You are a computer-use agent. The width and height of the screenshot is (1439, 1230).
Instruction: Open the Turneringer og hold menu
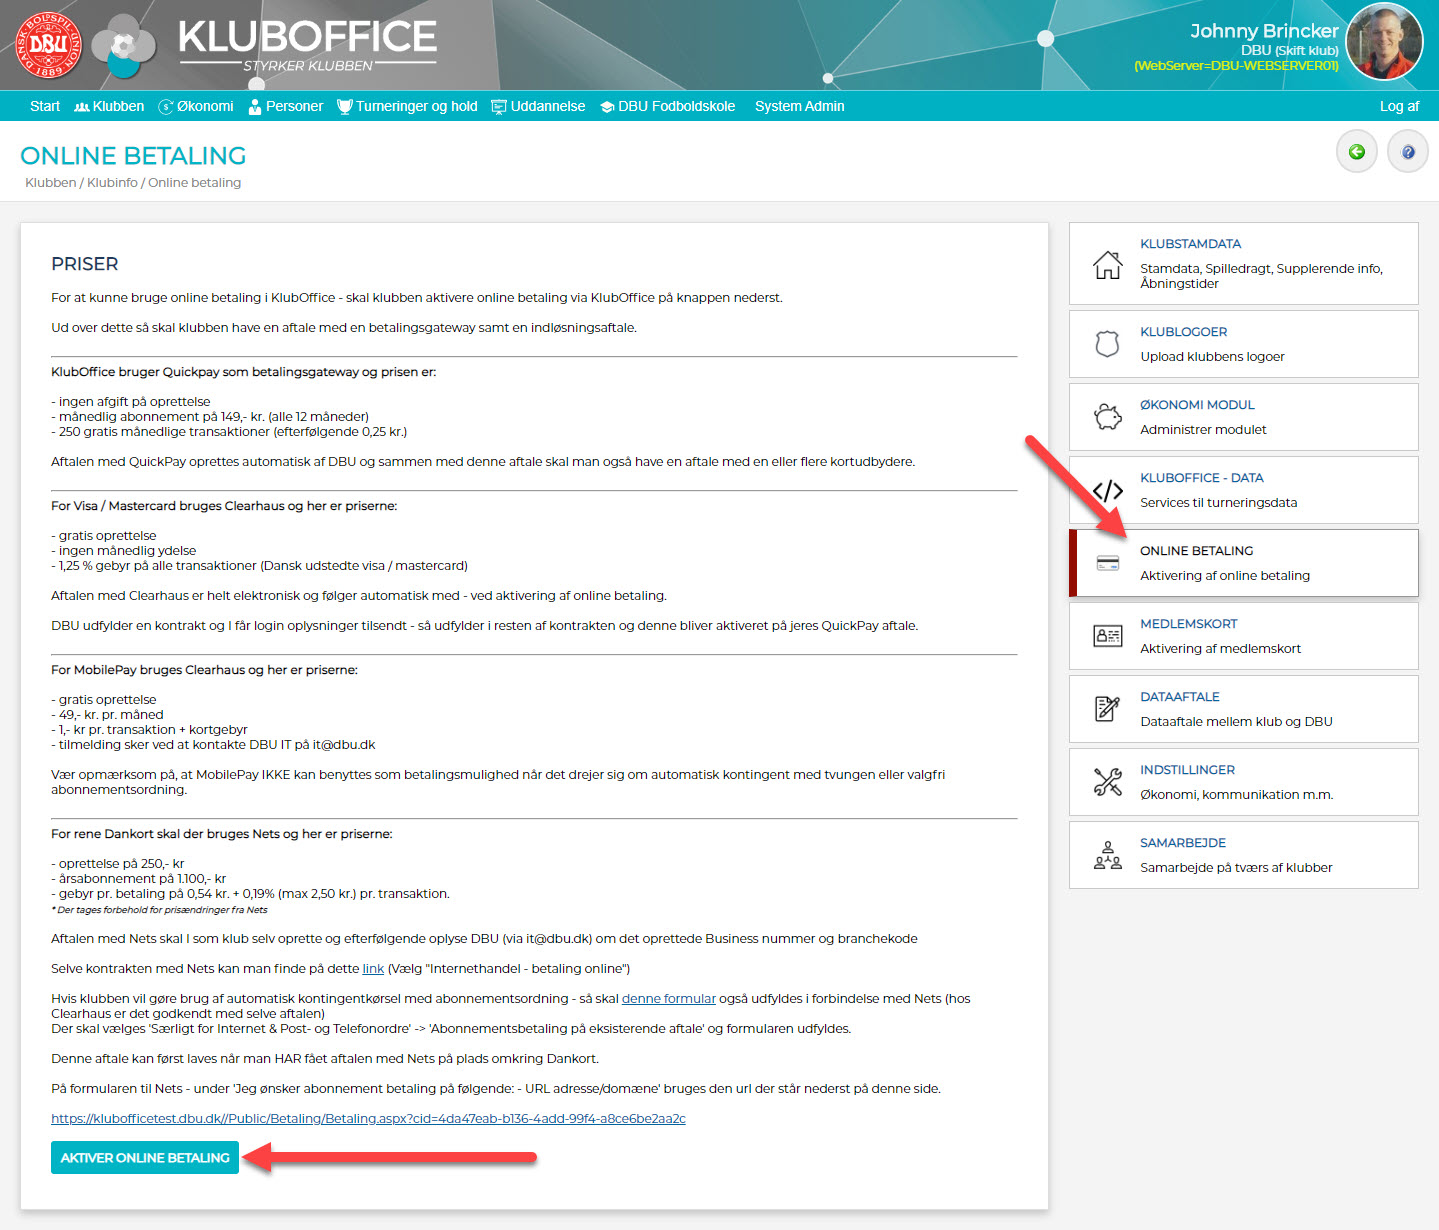tap(407, 106)
